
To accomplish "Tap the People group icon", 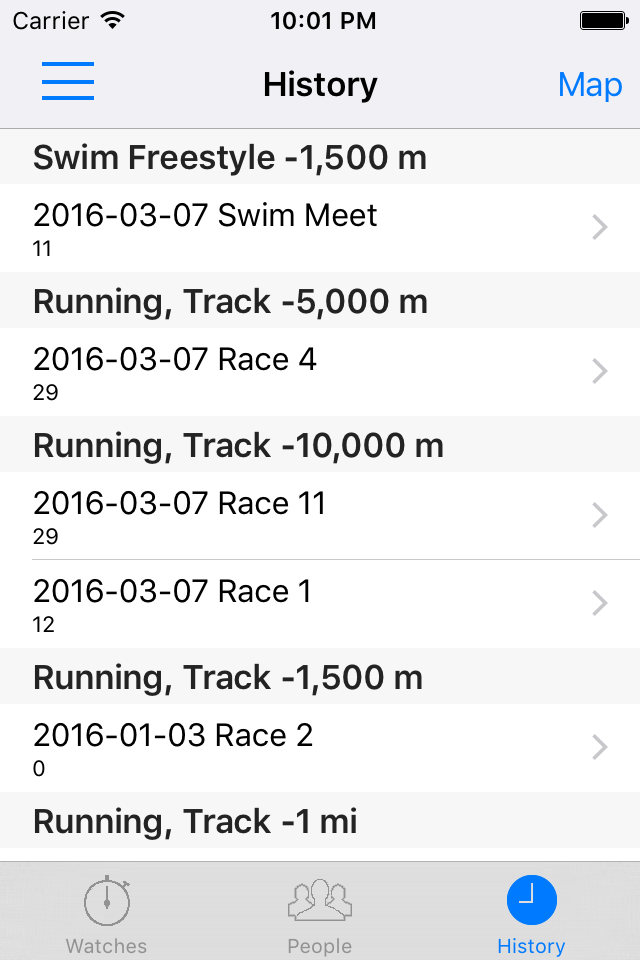I will pyautogui.click(x=320, y=900).
